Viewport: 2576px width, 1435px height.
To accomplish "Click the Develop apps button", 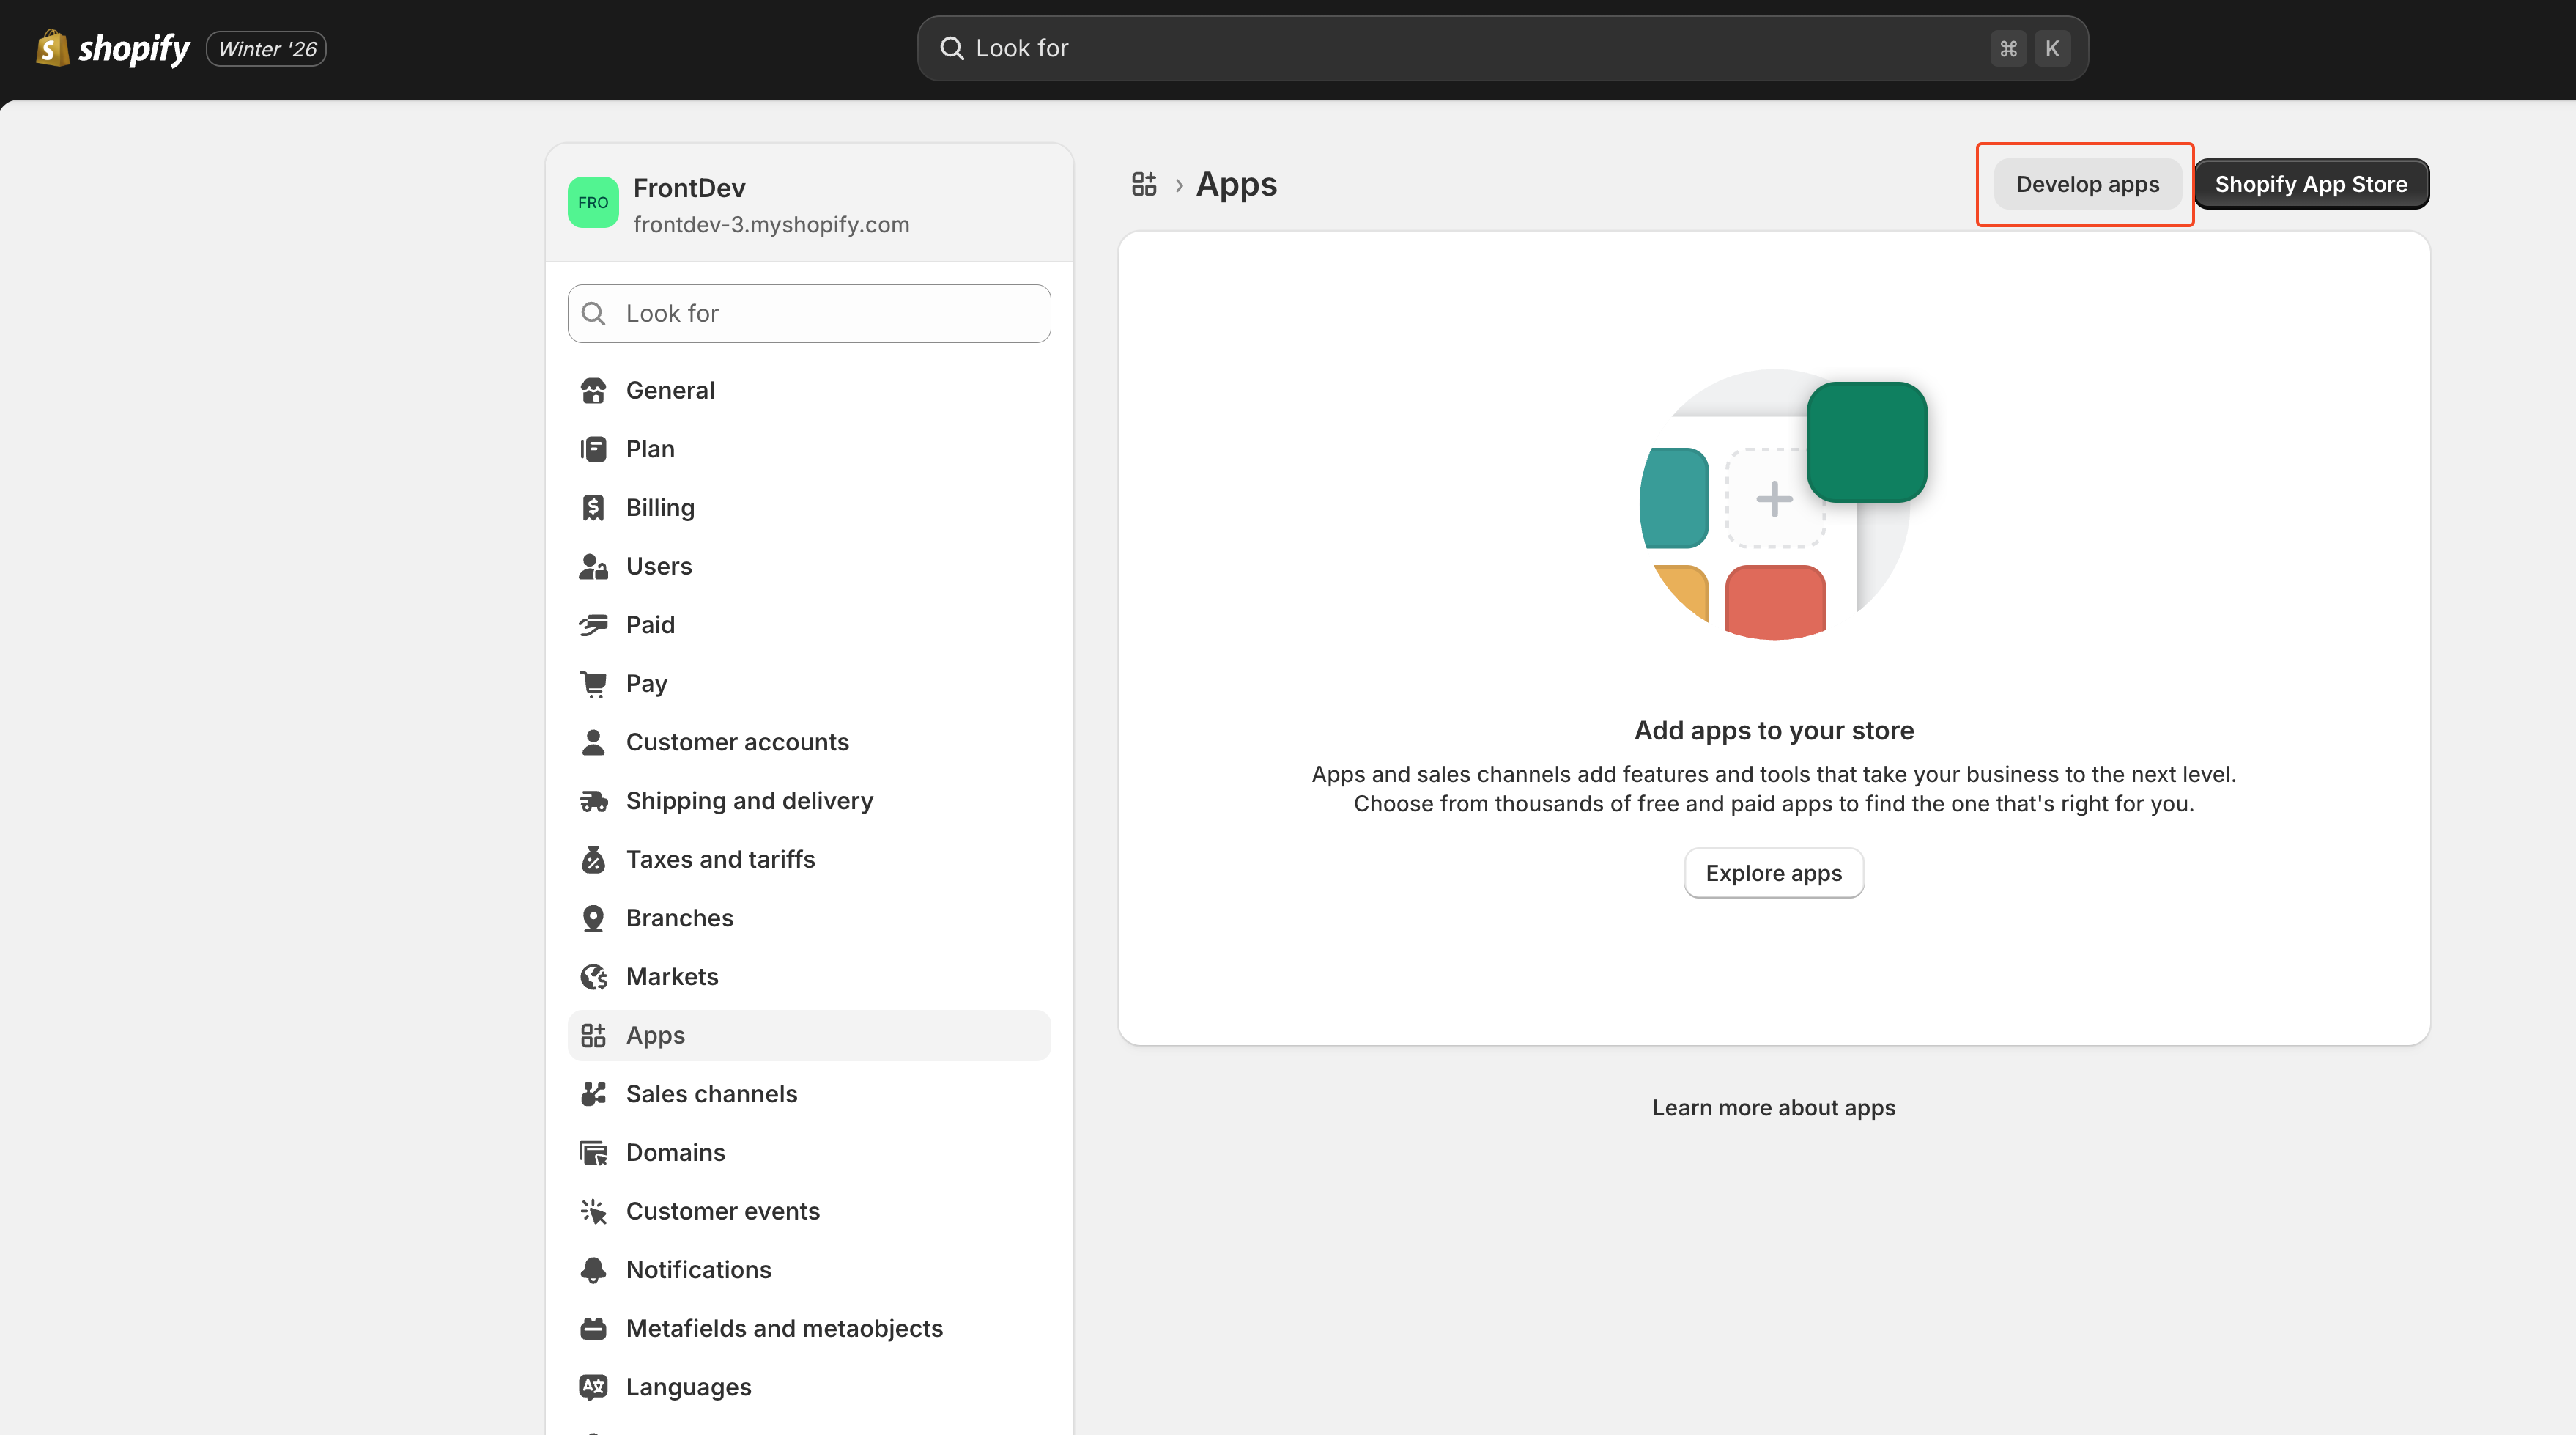I will pyautogui.click(x=2087, y=184).
